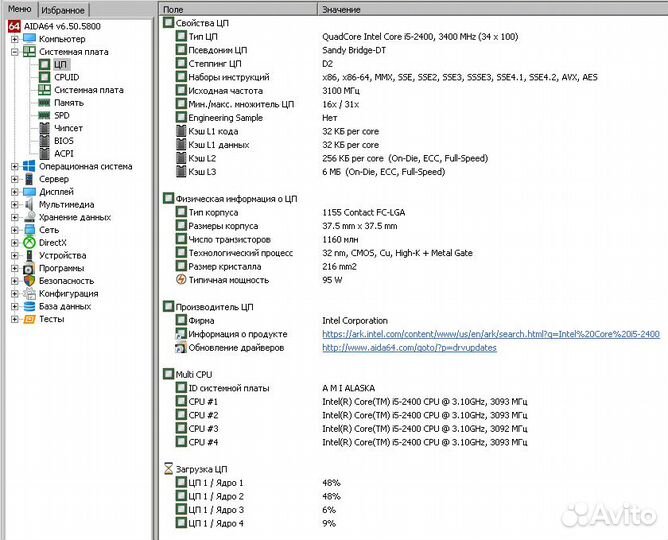This screenshot has height=540, width=668.
Task: Click the Устройства device icon
Action: pos(29,256)
